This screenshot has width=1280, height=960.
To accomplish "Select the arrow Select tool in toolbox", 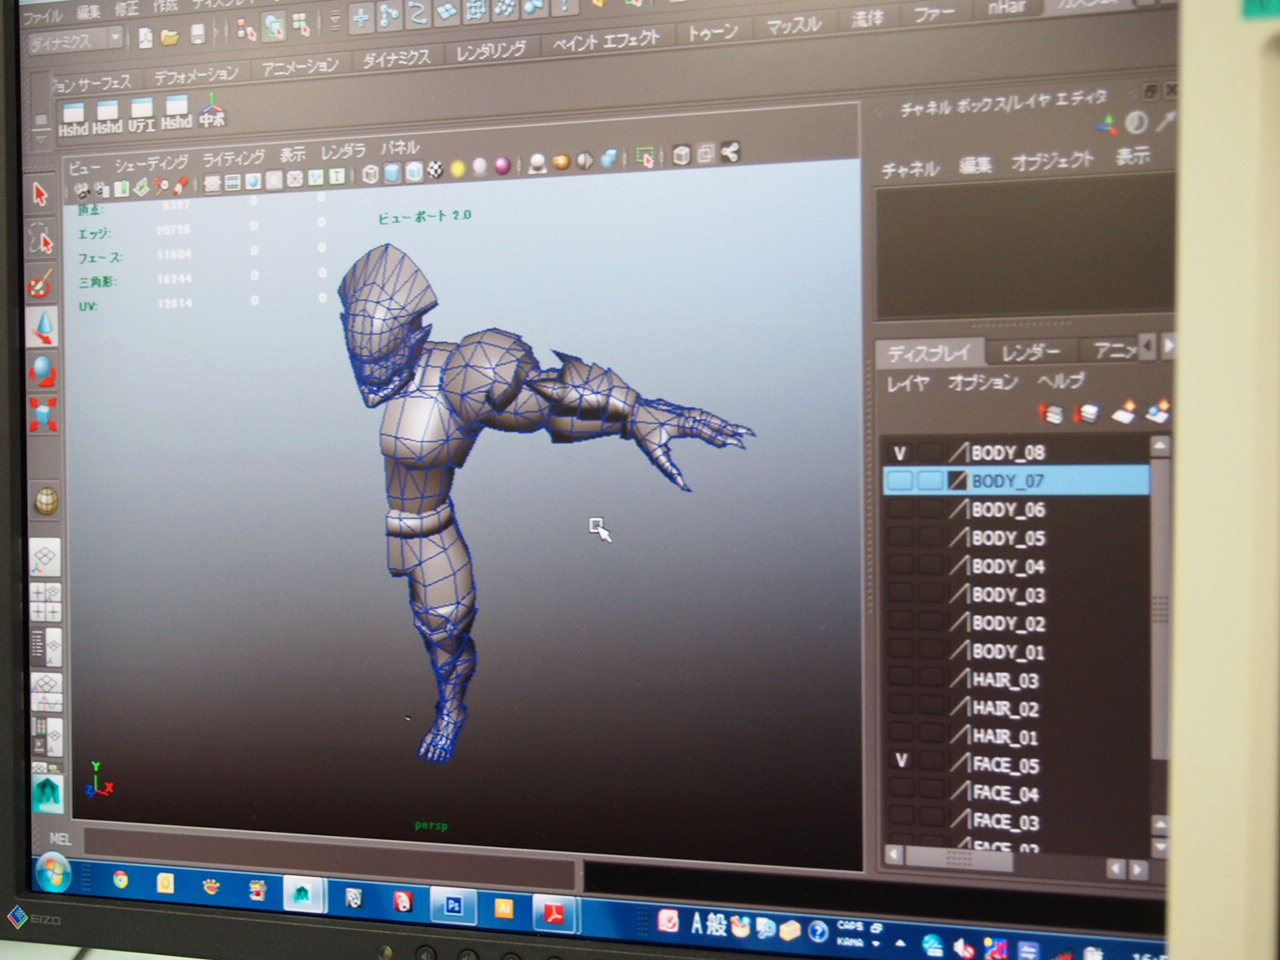I will coord(40,194).
